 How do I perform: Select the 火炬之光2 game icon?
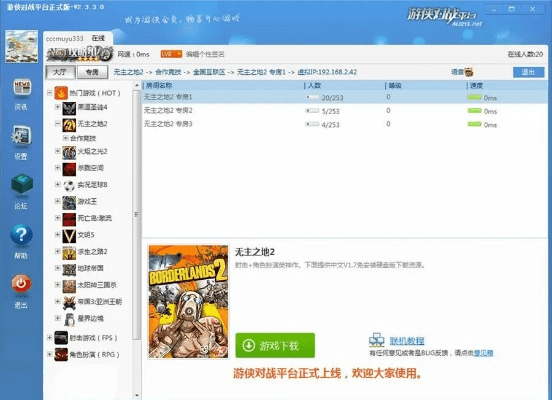point(69,152)
